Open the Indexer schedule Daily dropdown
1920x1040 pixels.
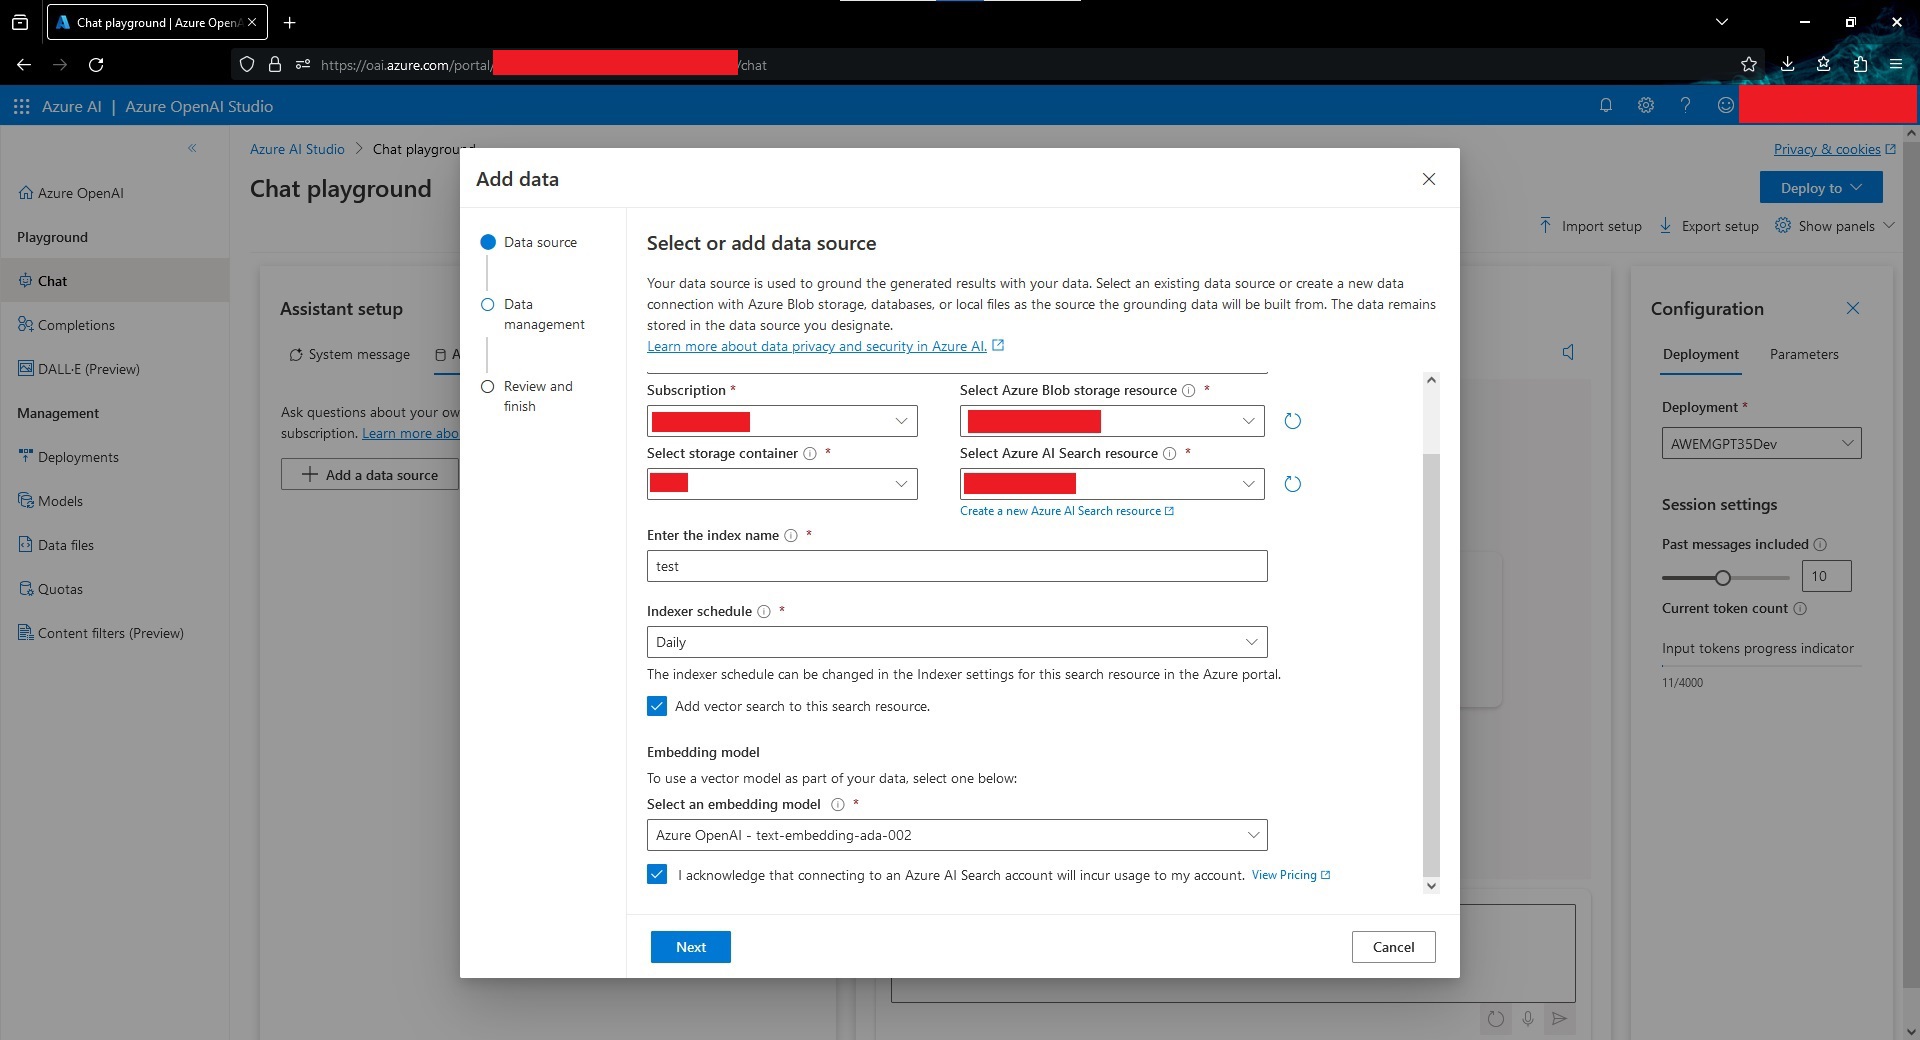957,642
